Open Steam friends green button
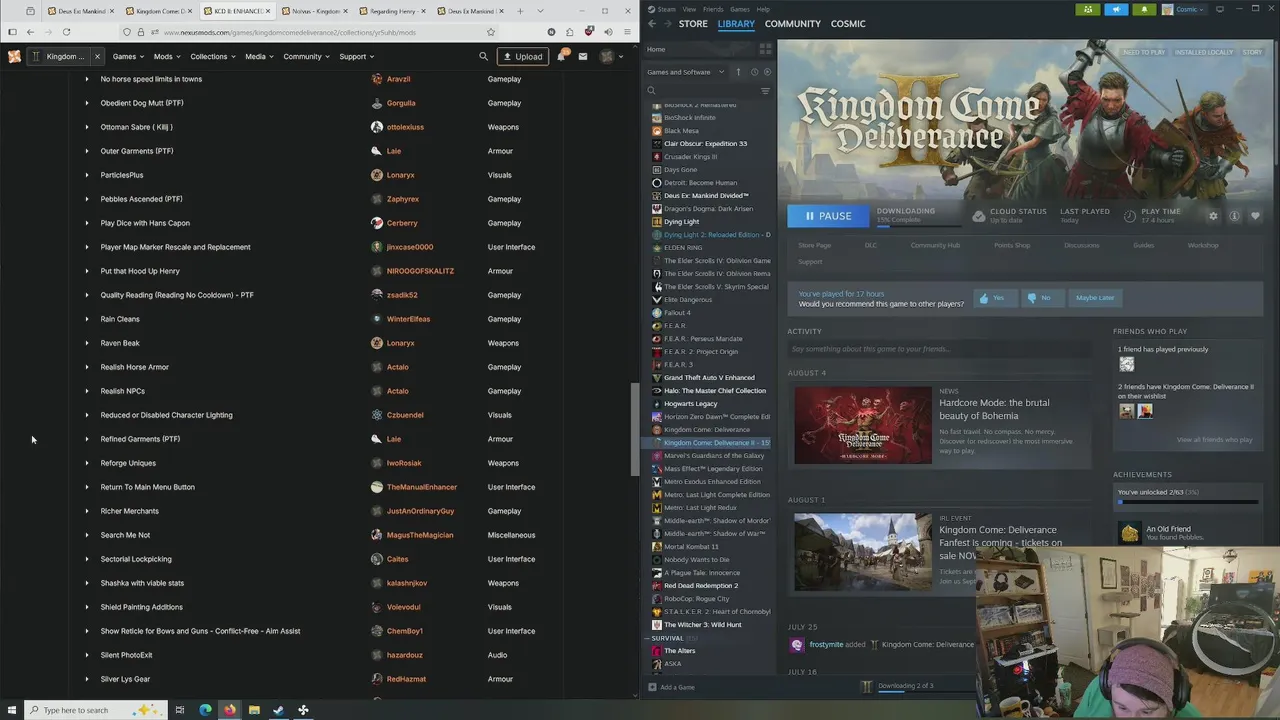 1088,9
